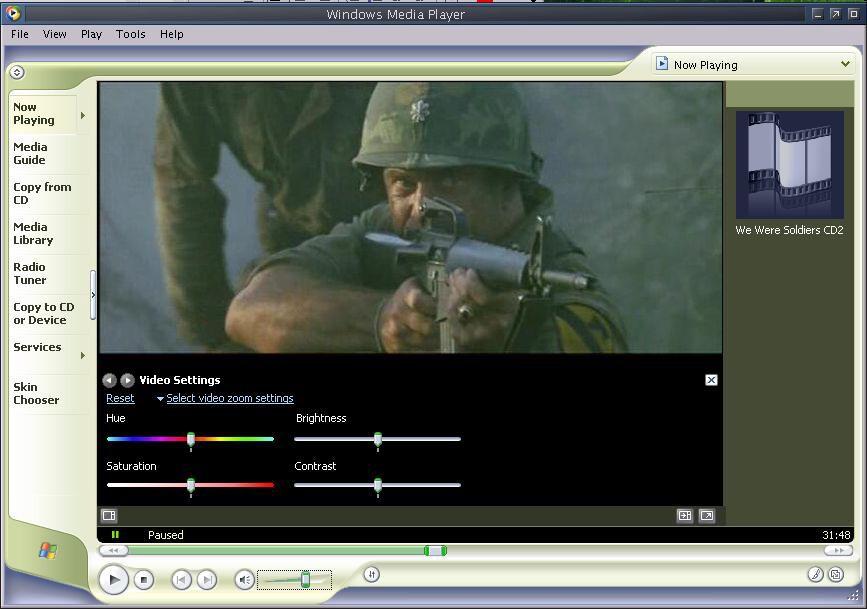Screen dimensions: 867x609
Task: Open the Copy to CD or Device tab
Action: click(43, 314)
